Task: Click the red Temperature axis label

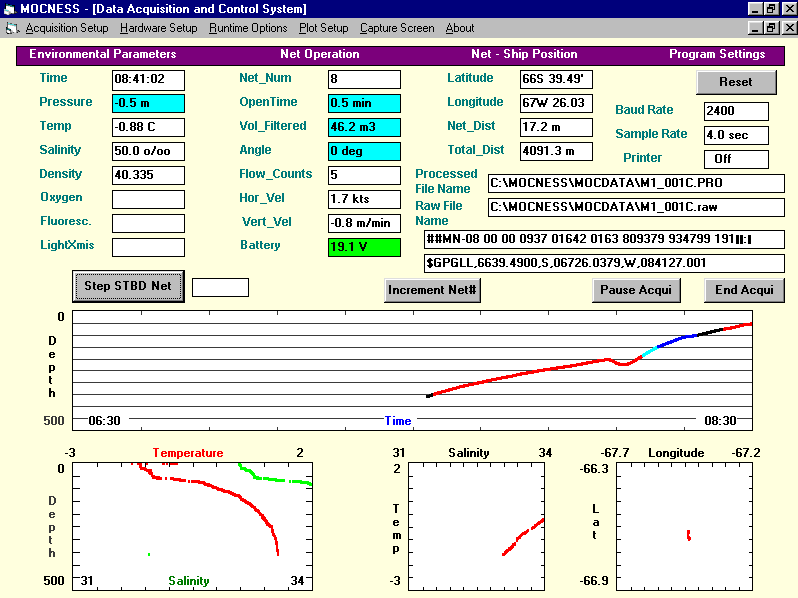Action: click(188, 453)
